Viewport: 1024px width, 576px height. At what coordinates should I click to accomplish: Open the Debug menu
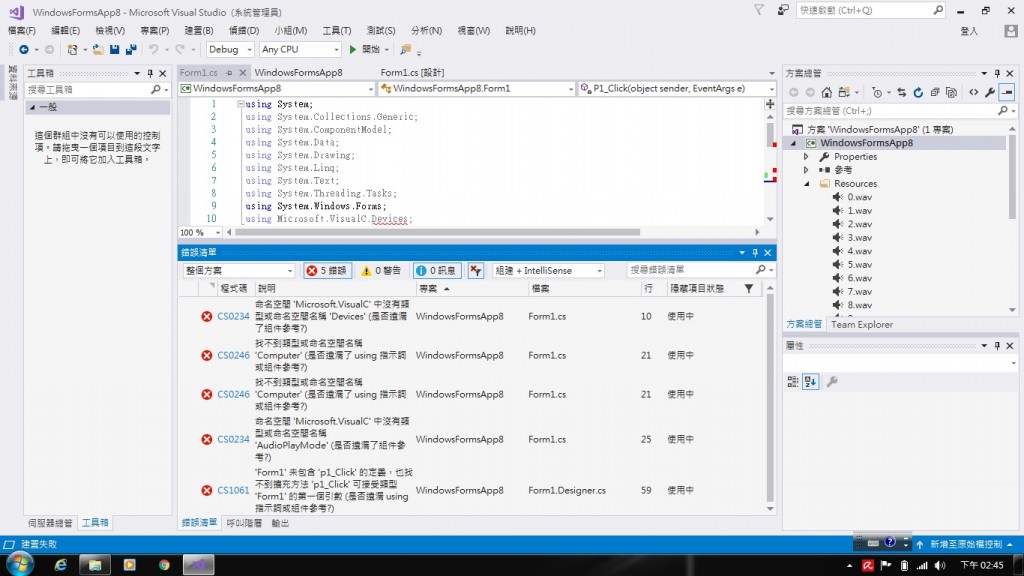244,31
